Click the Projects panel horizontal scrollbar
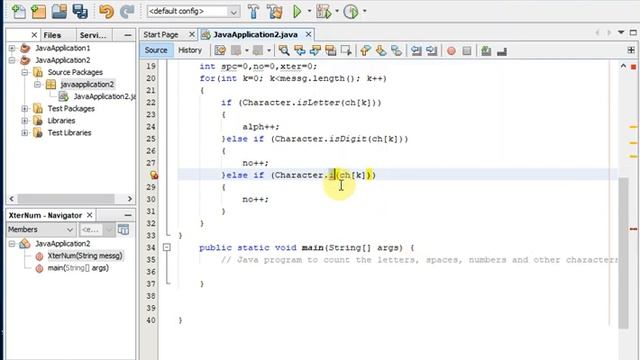Image resolution: width=640 pixels, height=360 pixels. click(x=65, y=199)
